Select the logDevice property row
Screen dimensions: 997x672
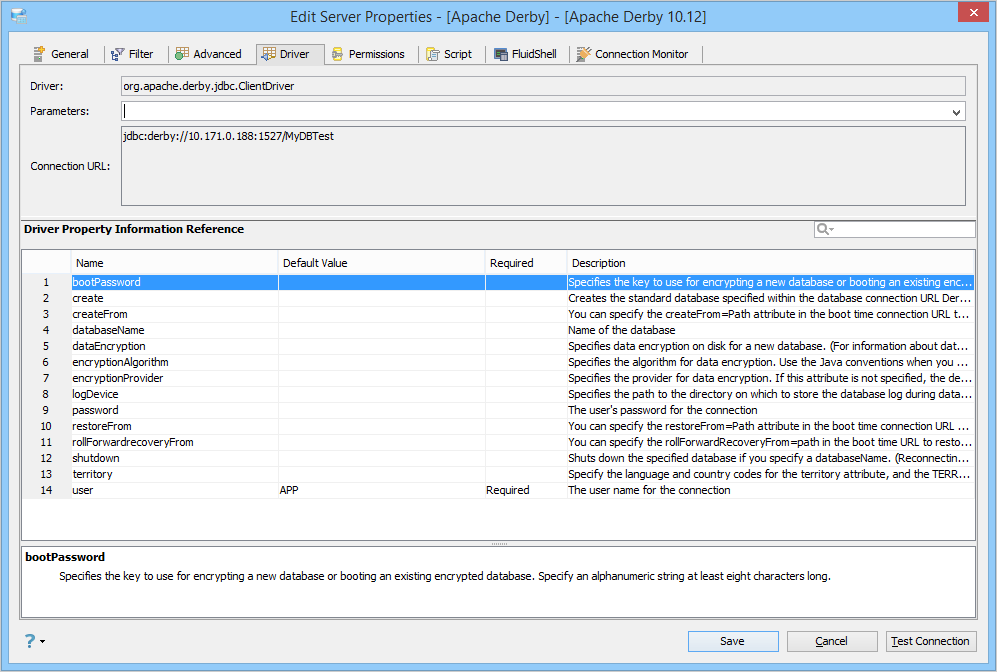pos(498,394)
